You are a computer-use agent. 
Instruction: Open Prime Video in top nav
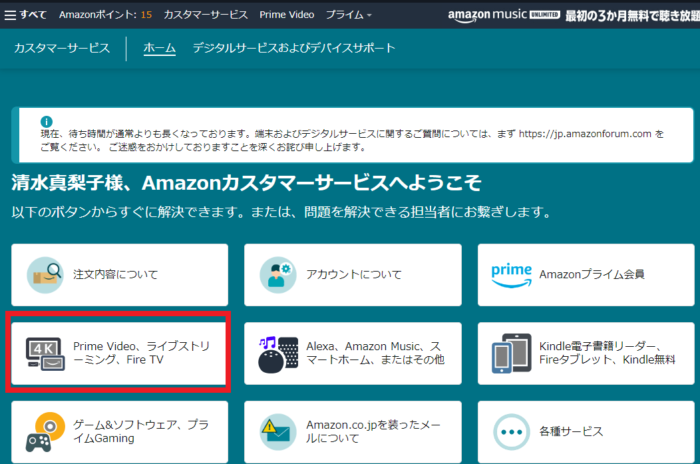pyautogui.click(x=287, y=15)
